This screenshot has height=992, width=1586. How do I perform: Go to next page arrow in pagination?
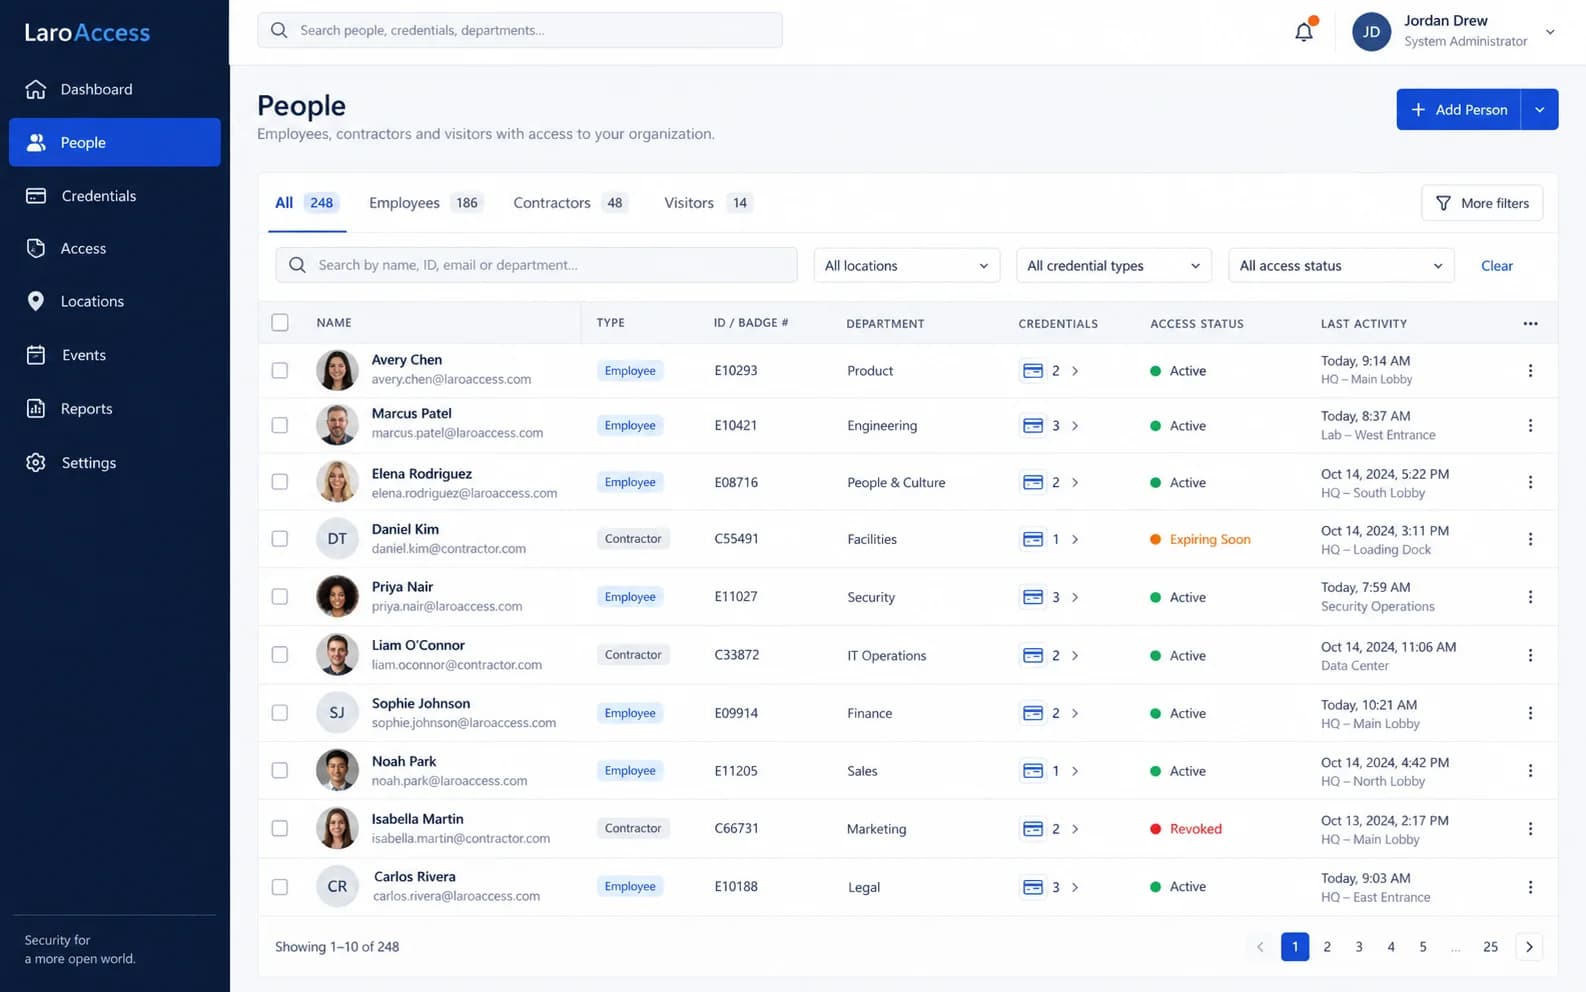click(1529, 947)
